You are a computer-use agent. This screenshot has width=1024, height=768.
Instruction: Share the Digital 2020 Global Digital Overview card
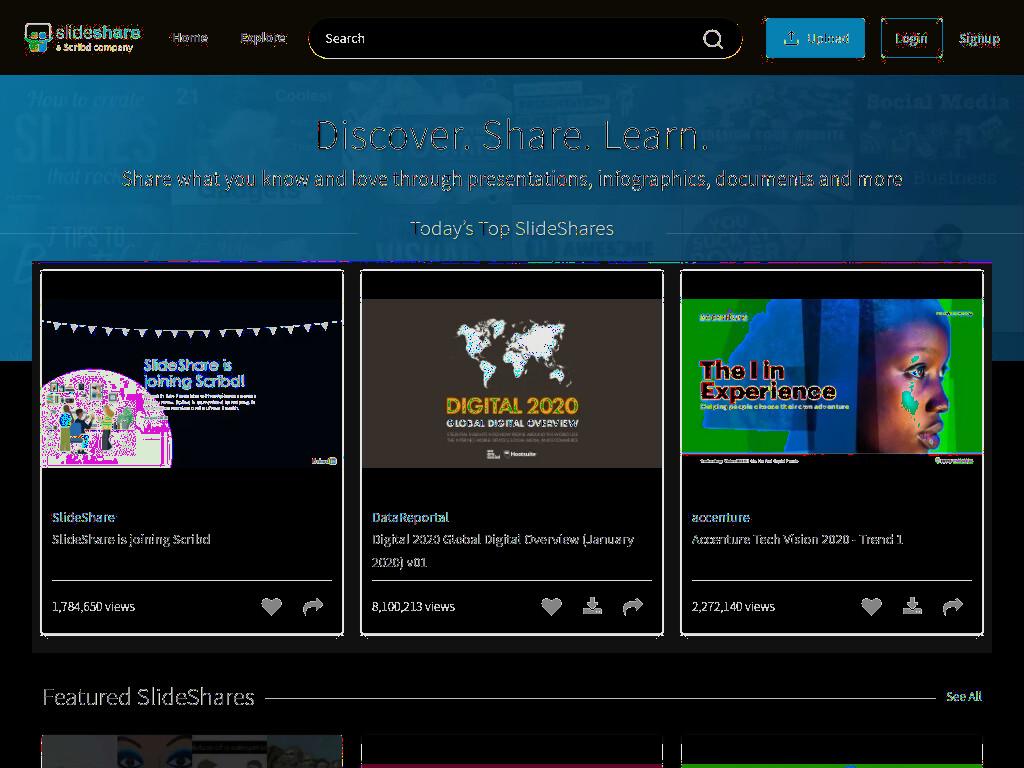633,607
